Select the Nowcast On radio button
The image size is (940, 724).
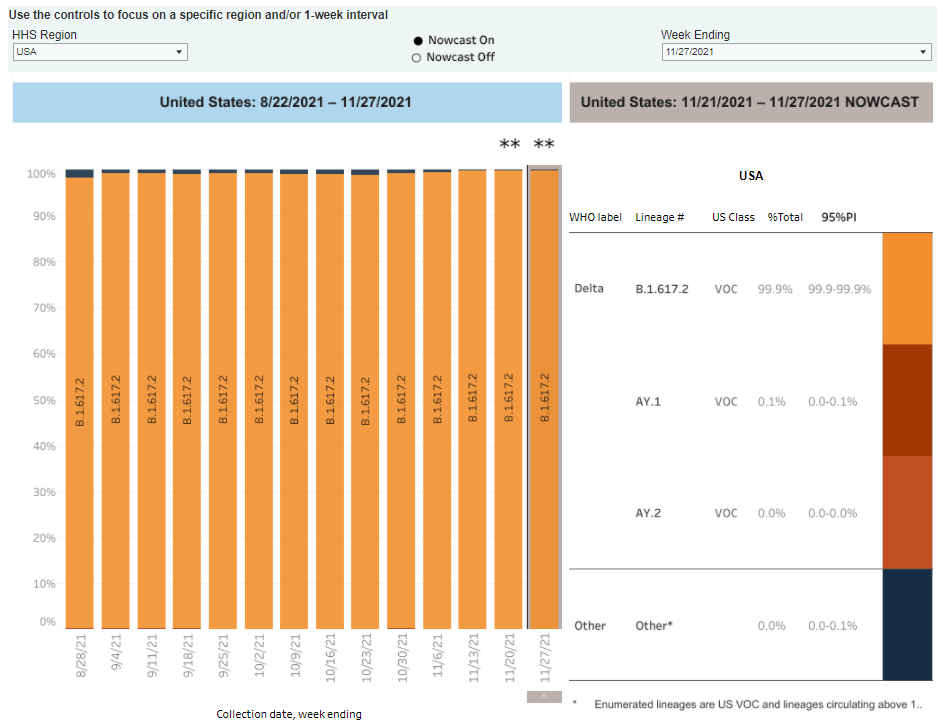coord(417,41)
